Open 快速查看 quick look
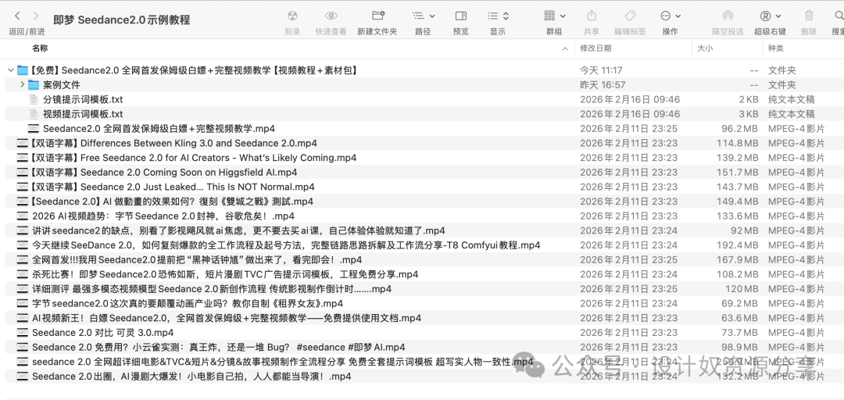844x400 pixels. [331, 16]
